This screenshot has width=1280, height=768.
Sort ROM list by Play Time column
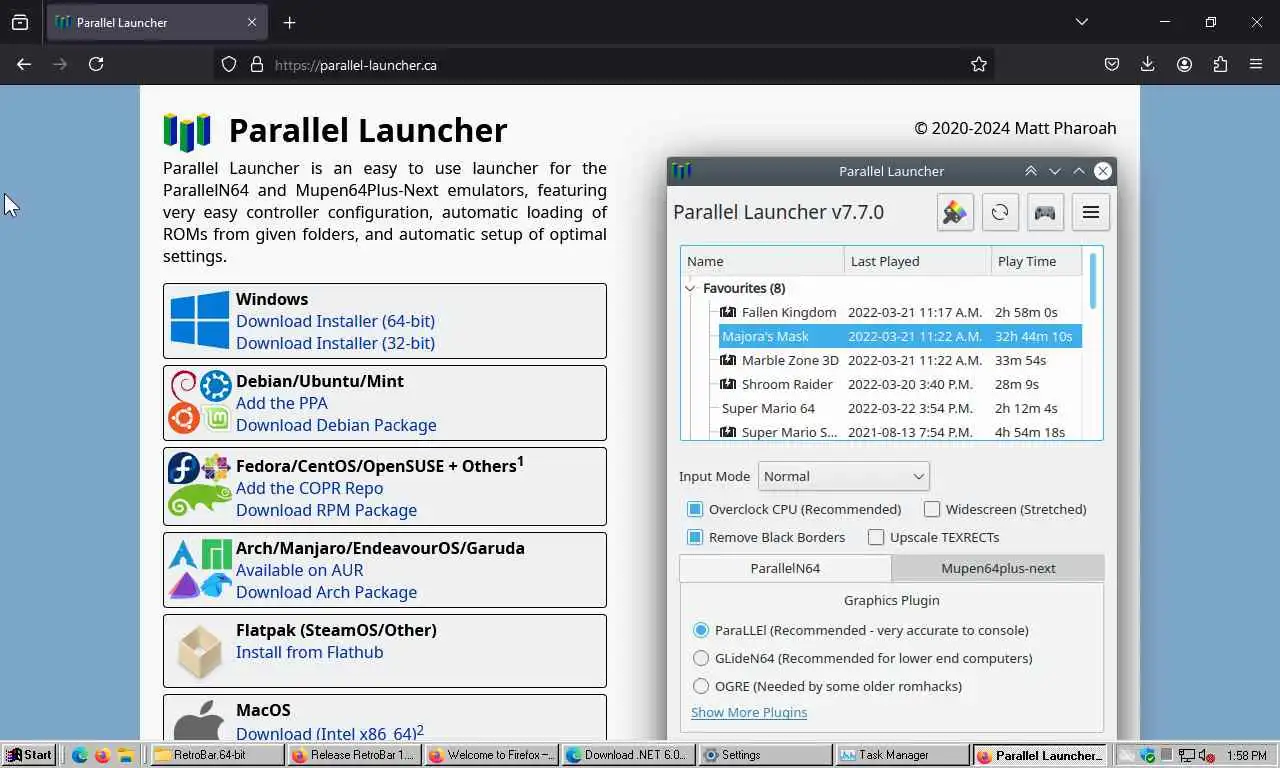click(1037, 261)
